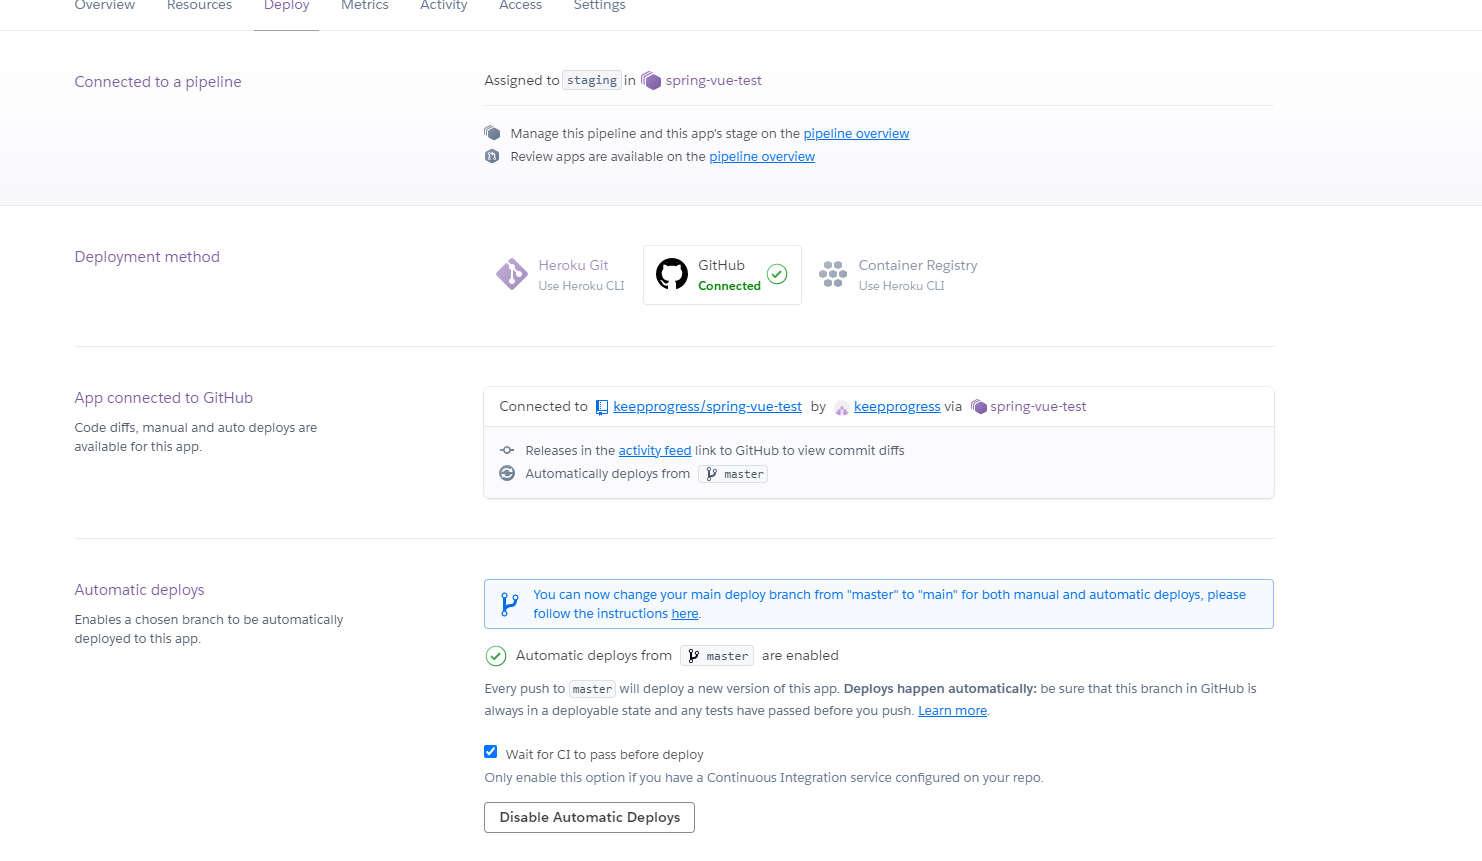
Task: Click the green automatic deploys enabled checkmark
Action: [x=496, y=656]
